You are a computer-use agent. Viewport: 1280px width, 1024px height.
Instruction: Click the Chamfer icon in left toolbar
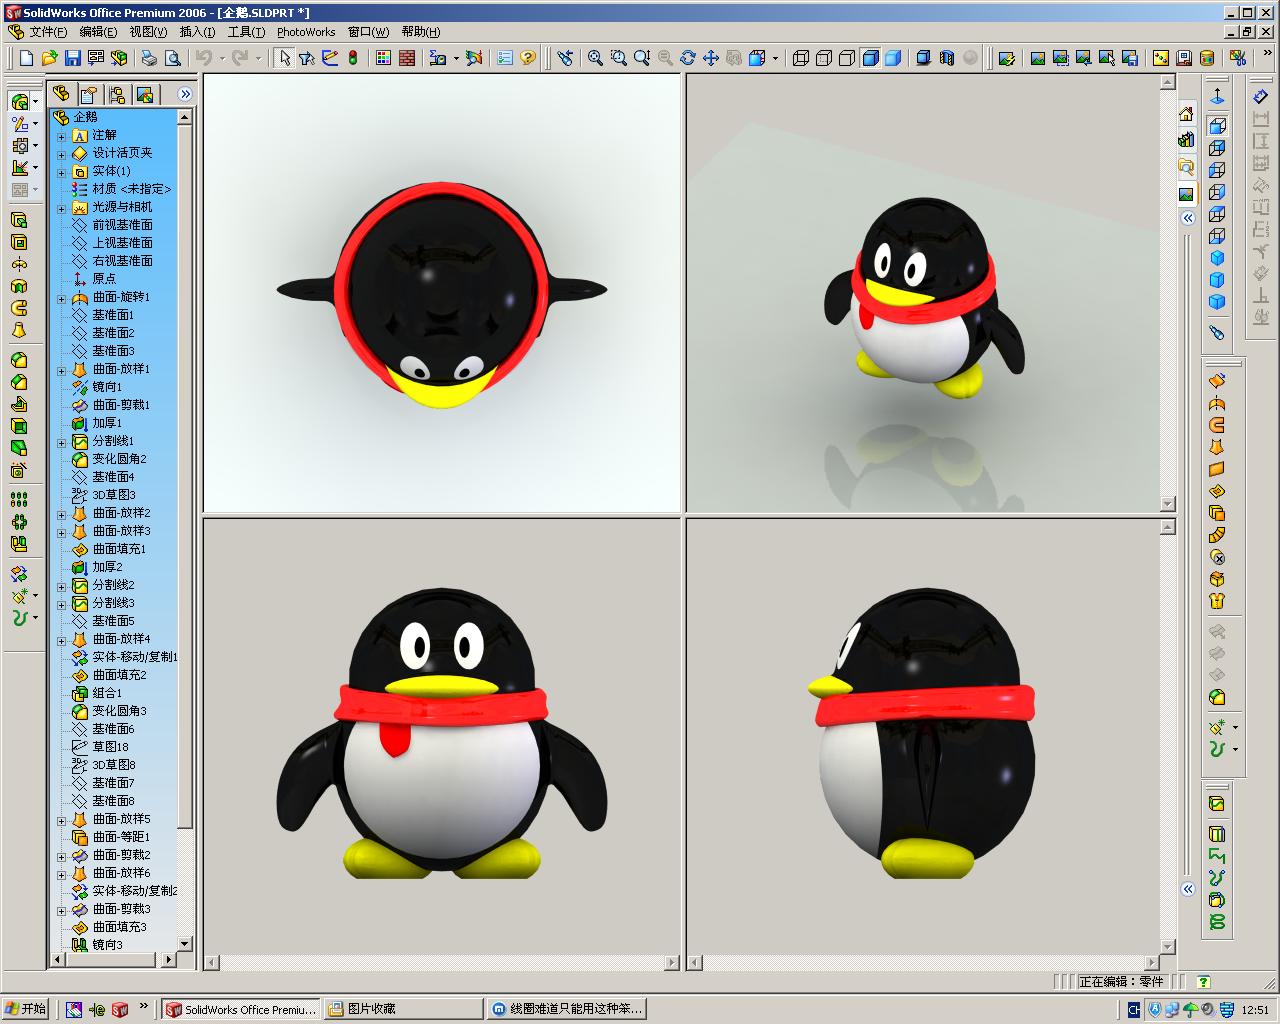[19, 382]
